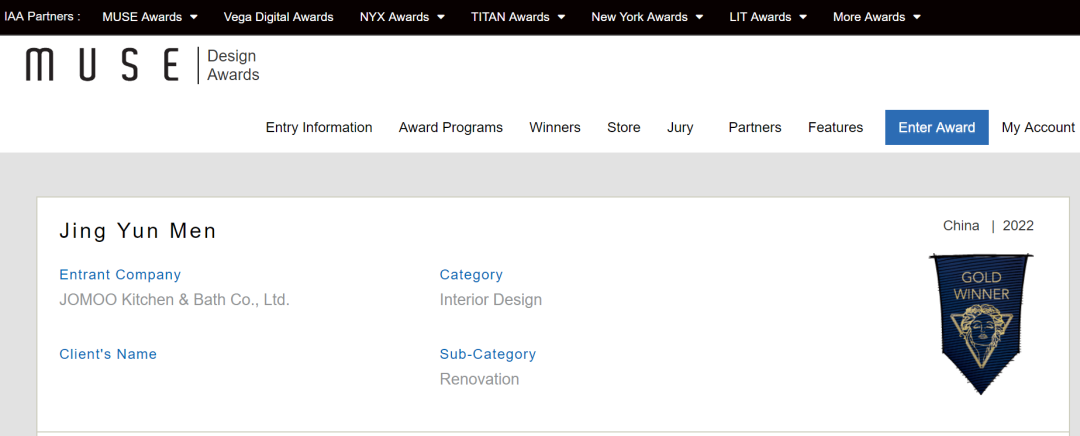Open the TITAN Awards partner link
The width and height of the screenshot is (1080, 436).
click(x=510, y=17)
